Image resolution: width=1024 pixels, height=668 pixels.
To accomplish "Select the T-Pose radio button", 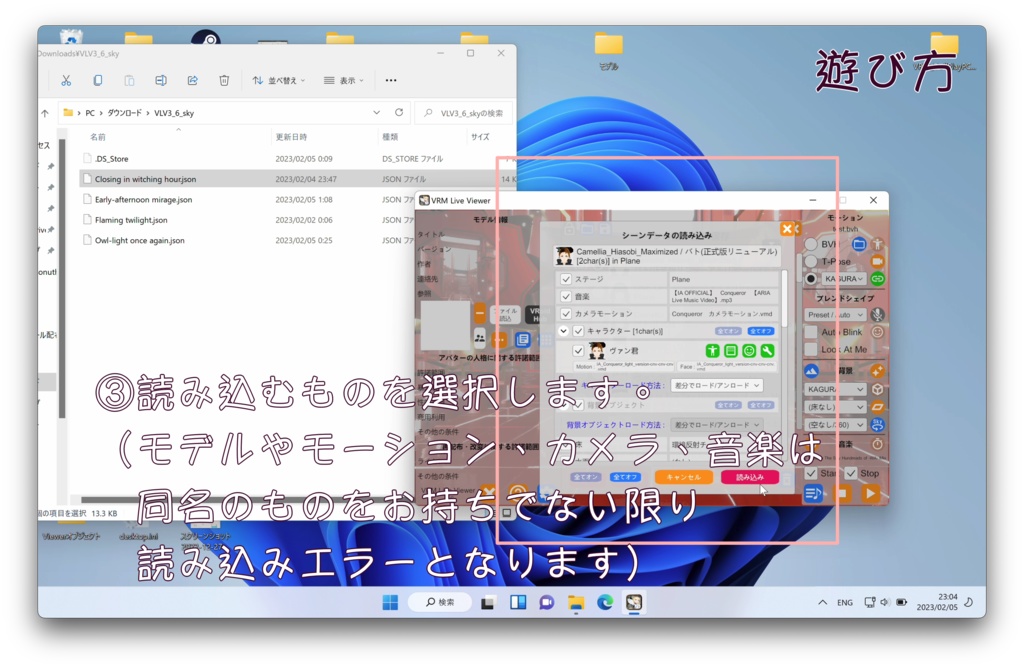I will click(x=810, y=261).
